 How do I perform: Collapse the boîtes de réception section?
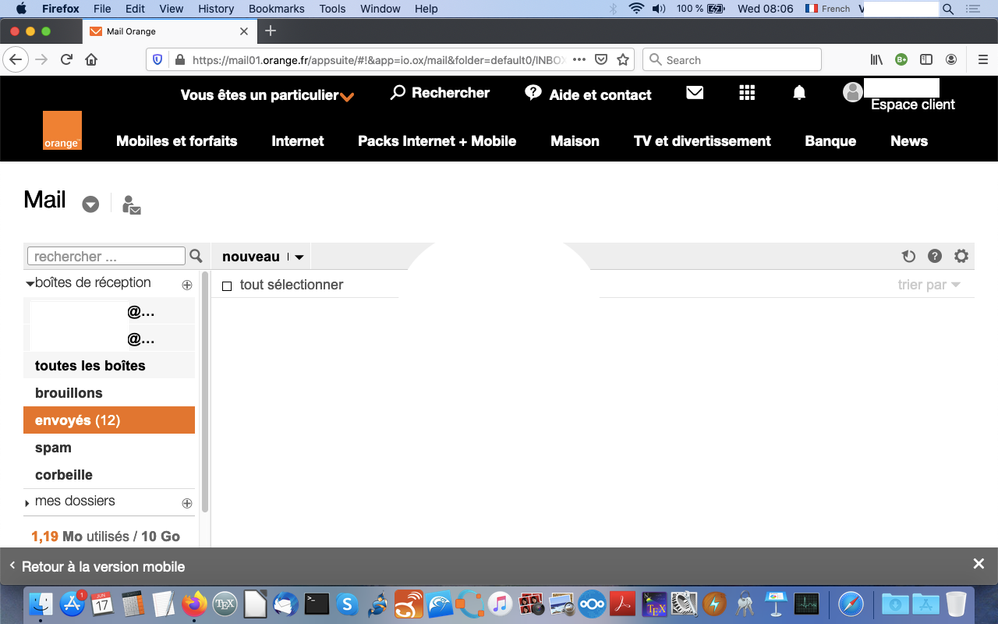point(29,283)
